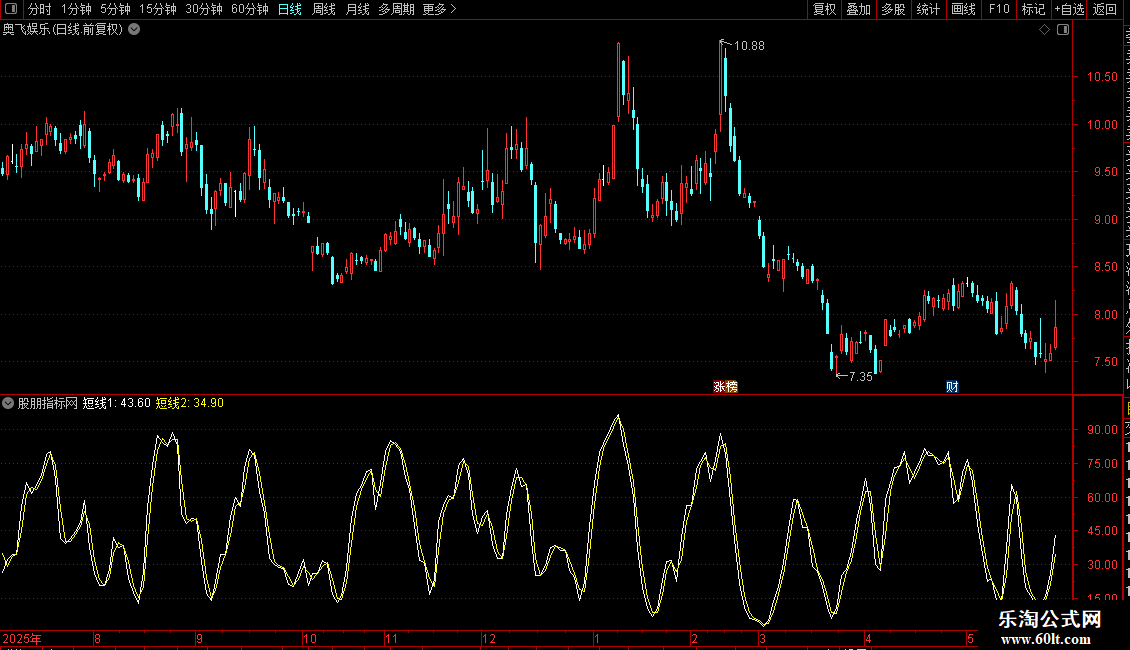
Task: Click the 叠加 overlay button
Action: (x=859, y=9)
